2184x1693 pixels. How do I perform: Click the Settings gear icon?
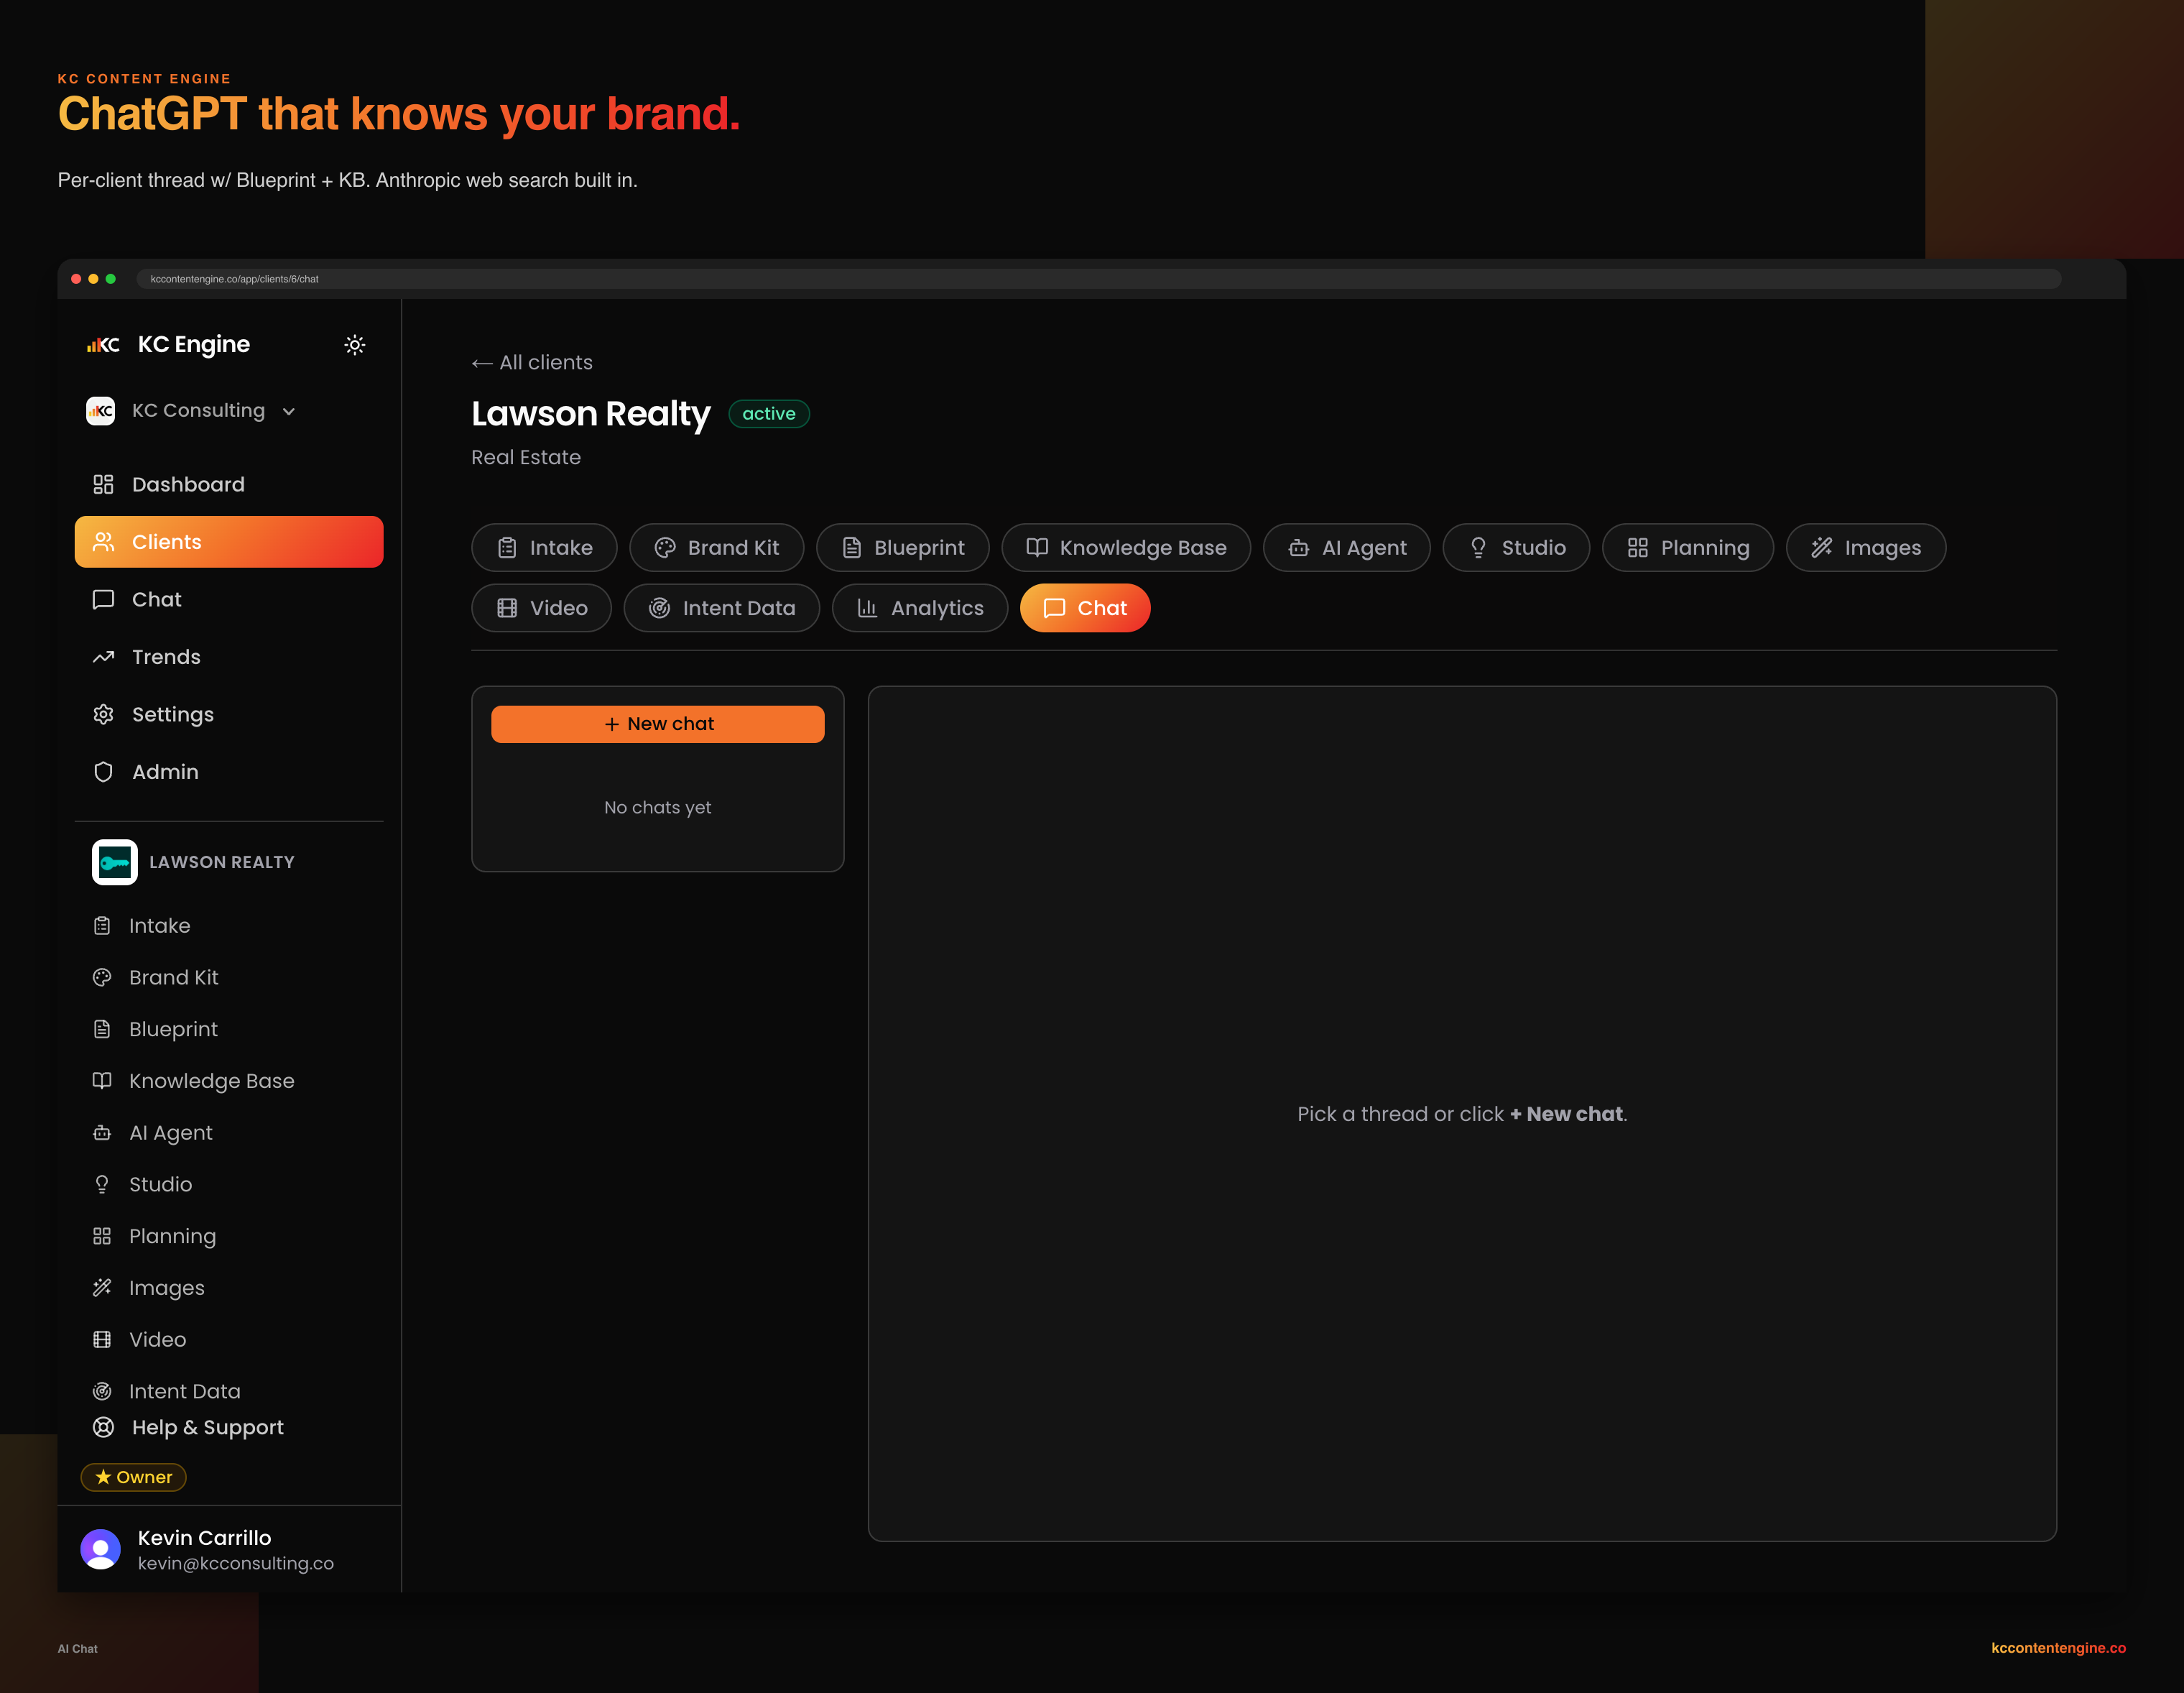pyautogui.click(x=103, y=714)
